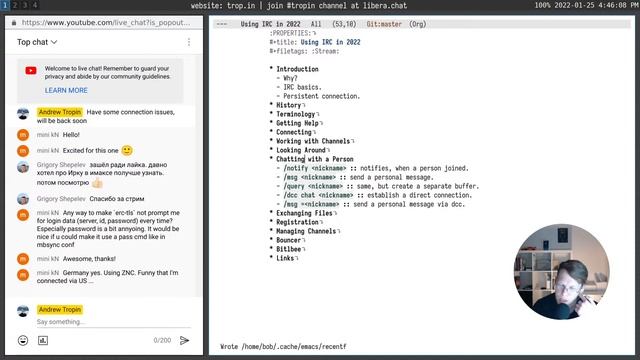Image resolution: width=640 pixels, height=360 pixels.
Task: Expand the Registration heading
Action: 297,222
